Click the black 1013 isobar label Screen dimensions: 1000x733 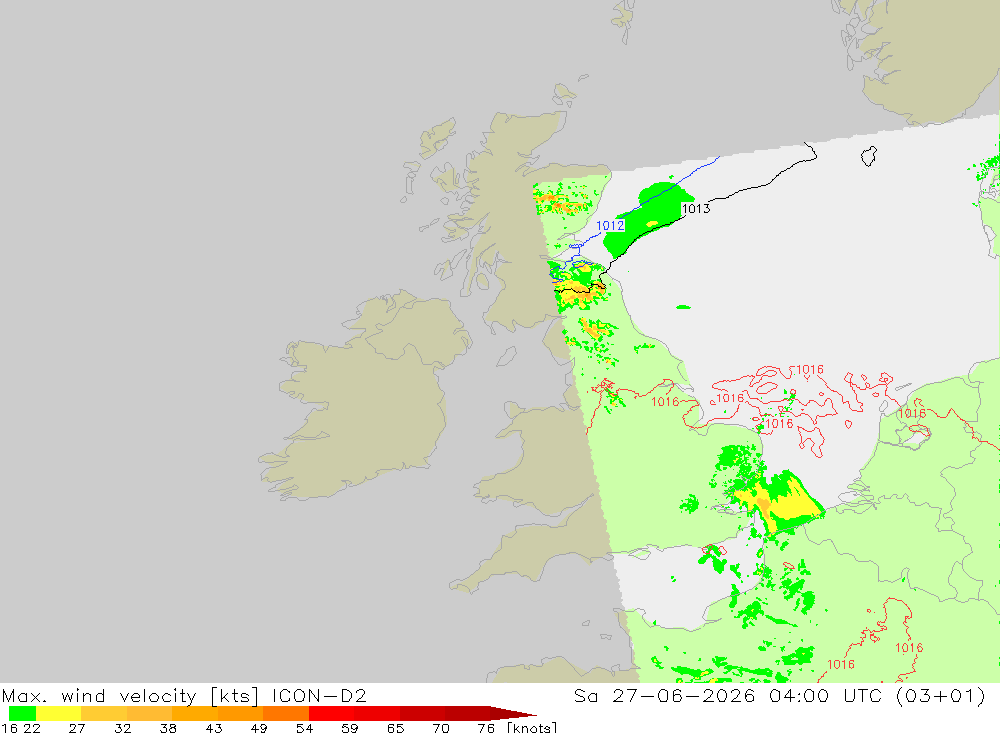tap(696, 209)
